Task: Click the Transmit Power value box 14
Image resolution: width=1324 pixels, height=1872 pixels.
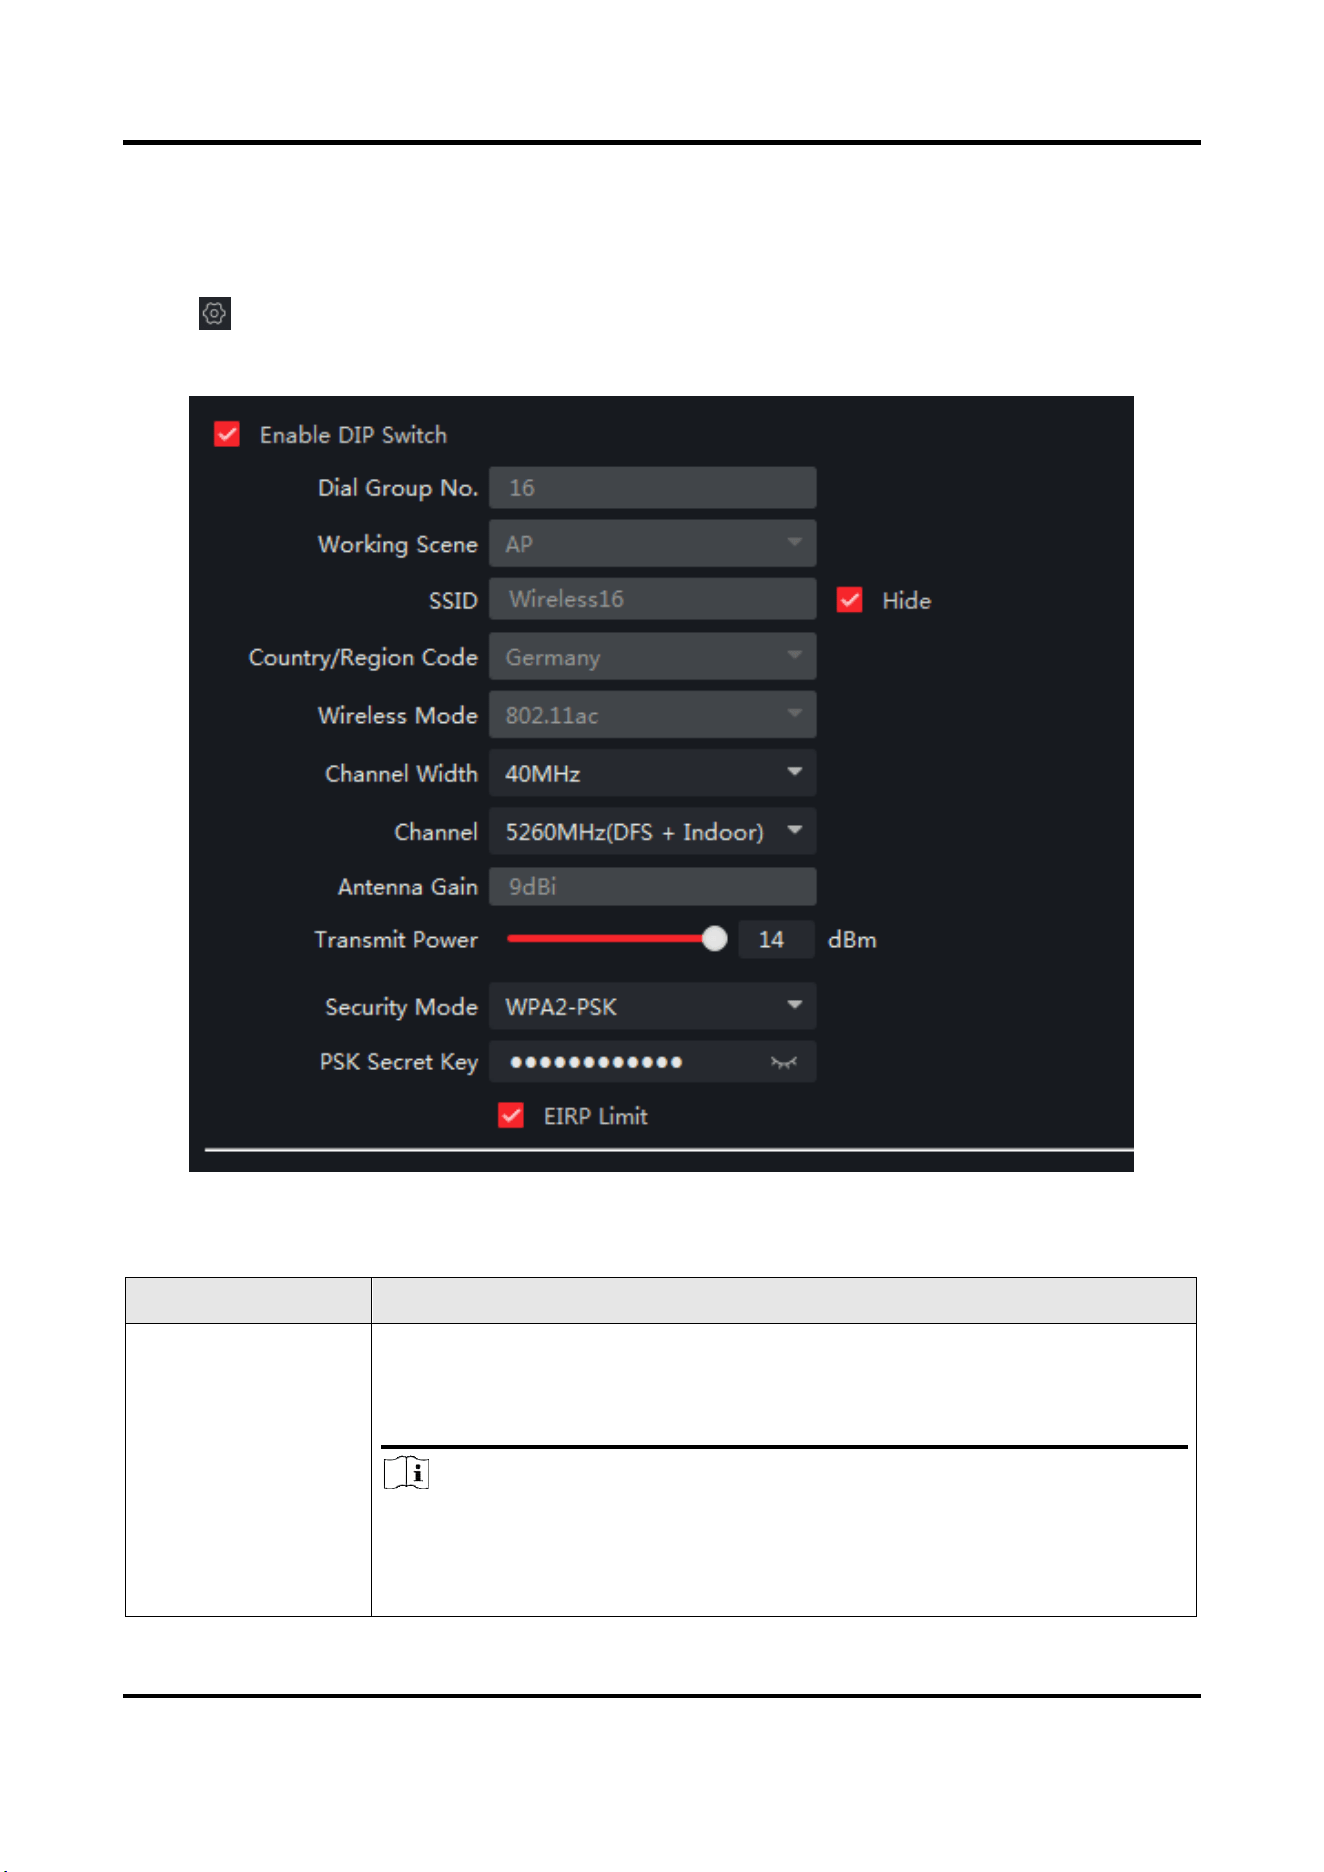Action: [776, 939]
